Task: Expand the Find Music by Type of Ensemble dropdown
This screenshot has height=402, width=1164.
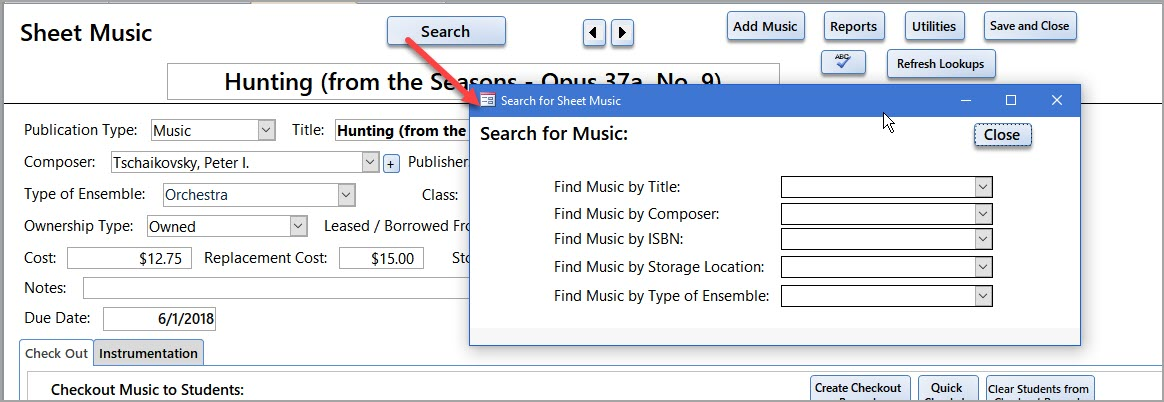Action: coord(983,296)
